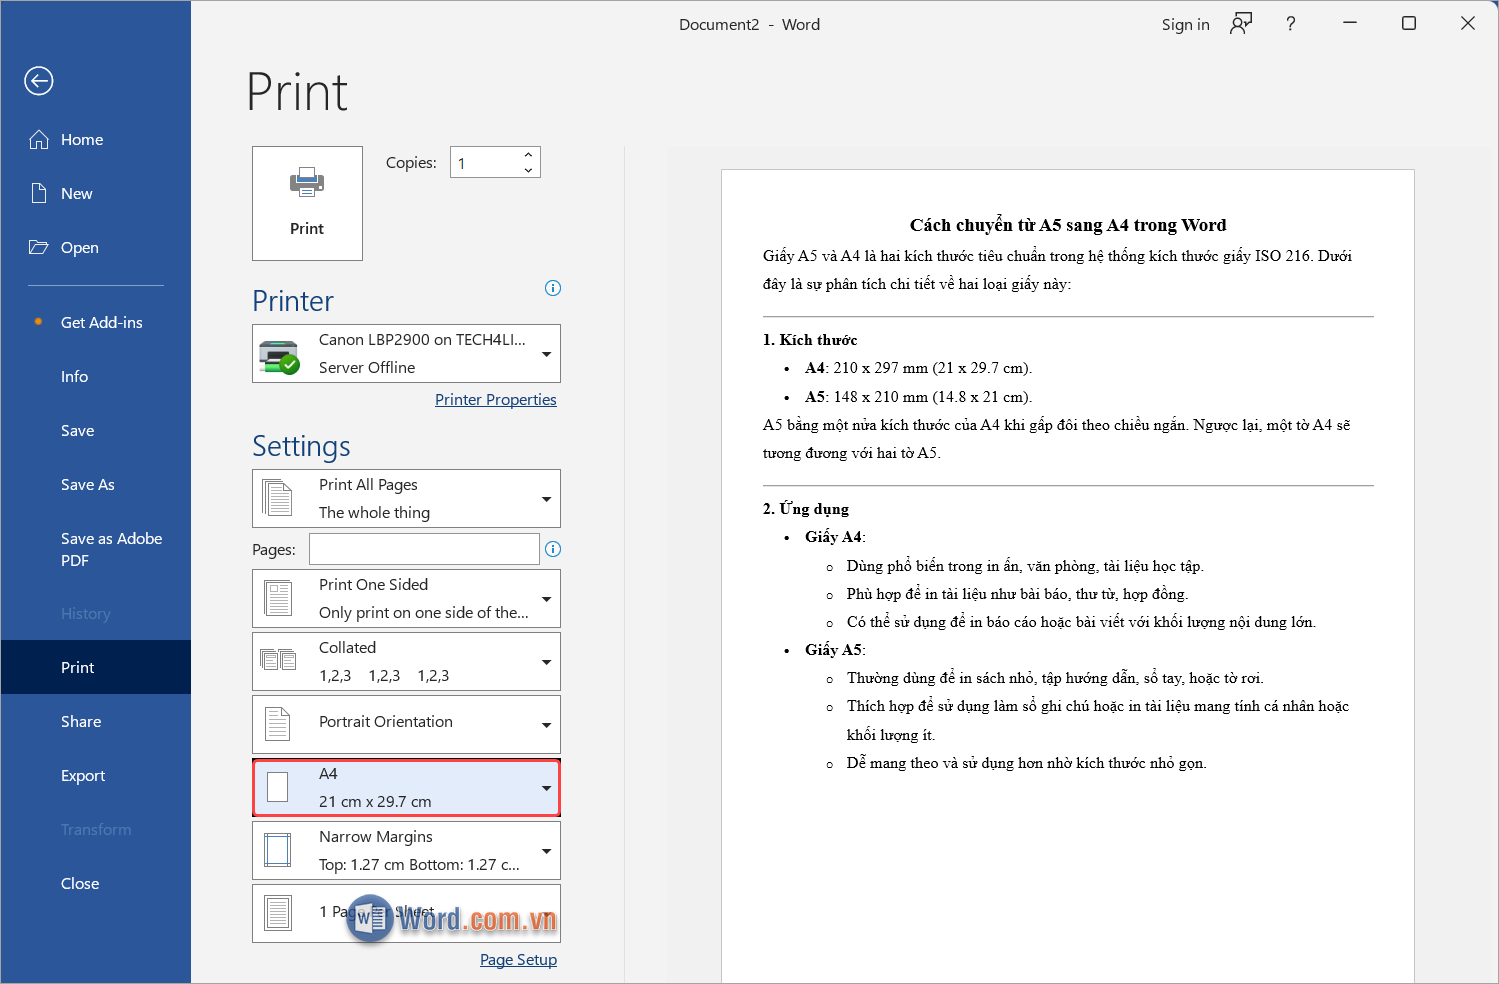
Task: Expand the Collated dropdown arrow
Action: pos(546,662)
